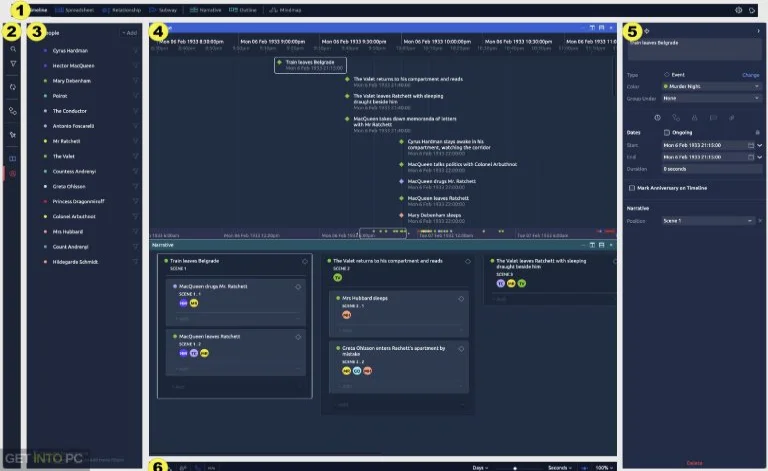The height and width of the screenshot is (471, 768).
Task: Click diamond icon on Valet returns compartment card
Action: point(468,261)
